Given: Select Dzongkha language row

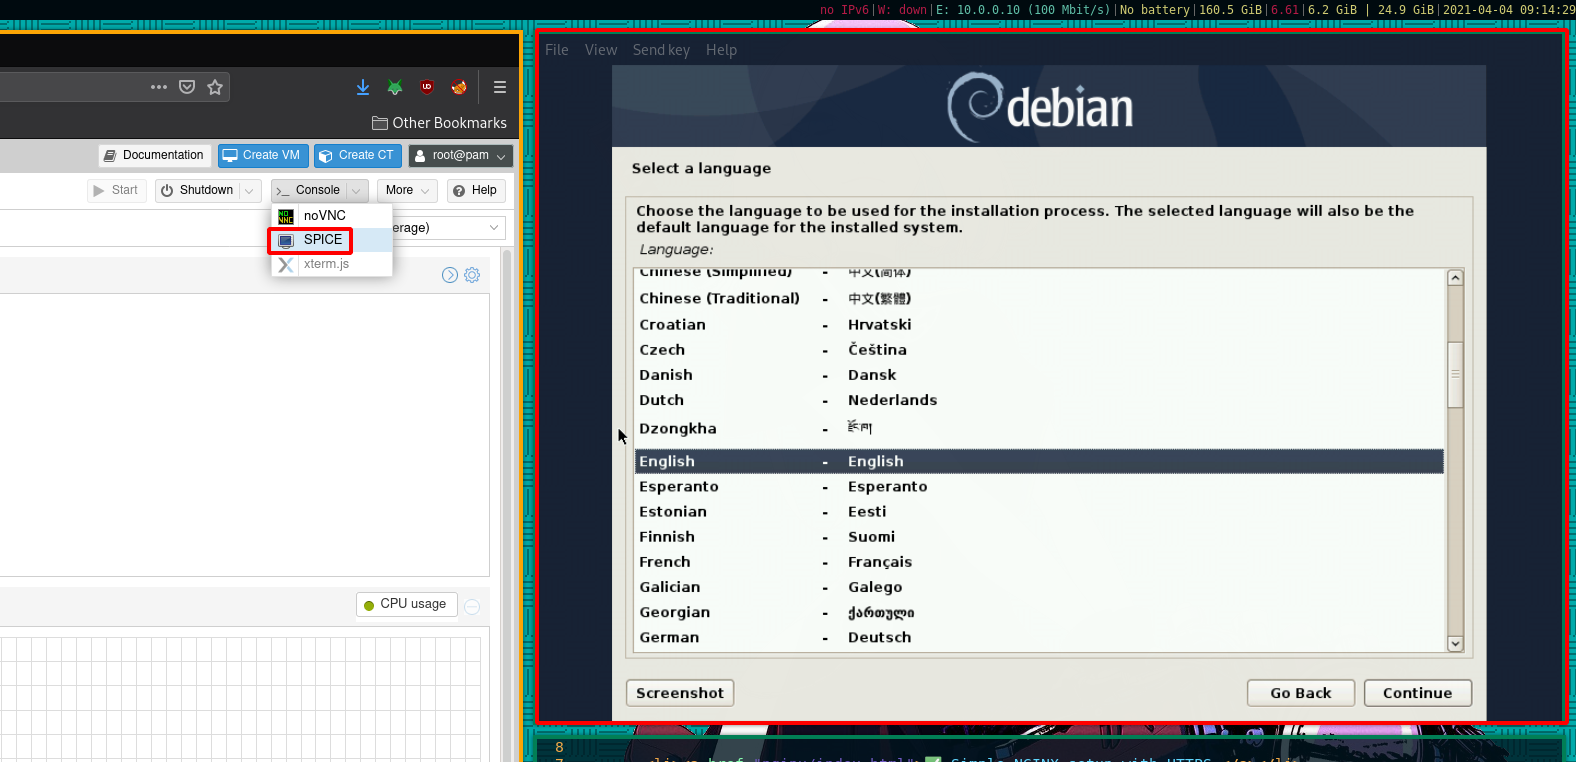Looking at the screenshot, I should 1039,429.
